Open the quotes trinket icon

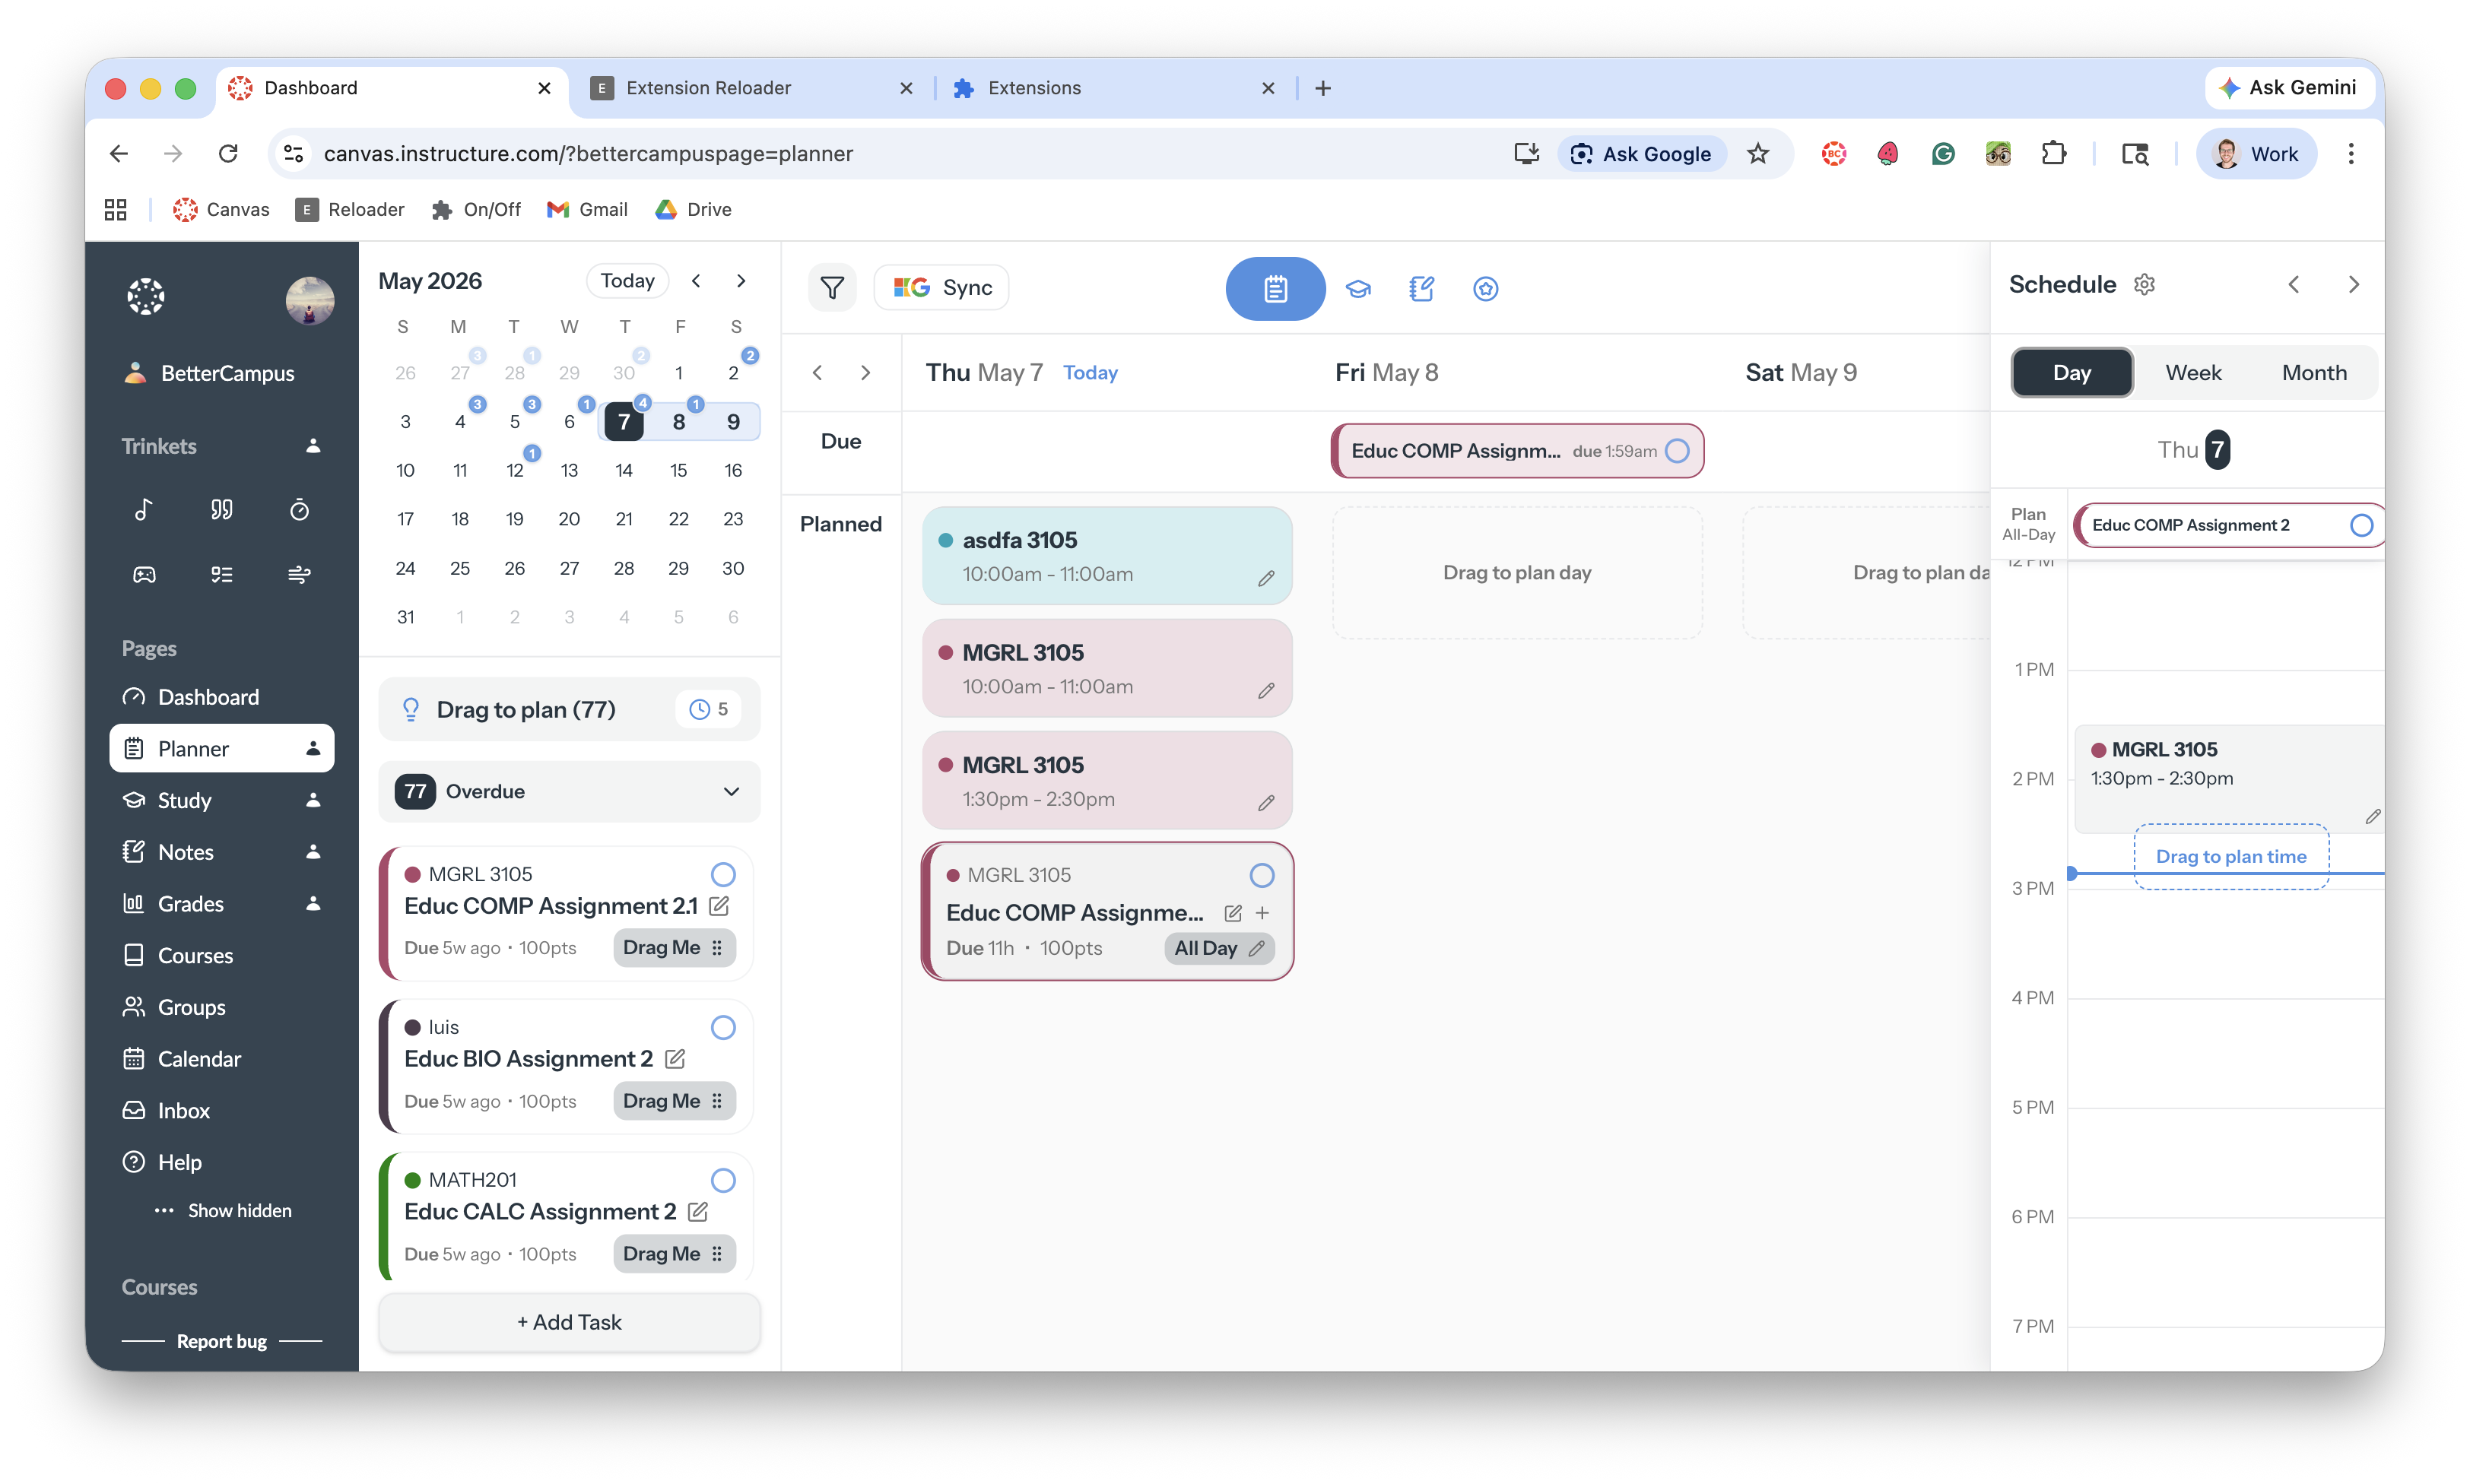pyautogui.click(x=221, y=510)
